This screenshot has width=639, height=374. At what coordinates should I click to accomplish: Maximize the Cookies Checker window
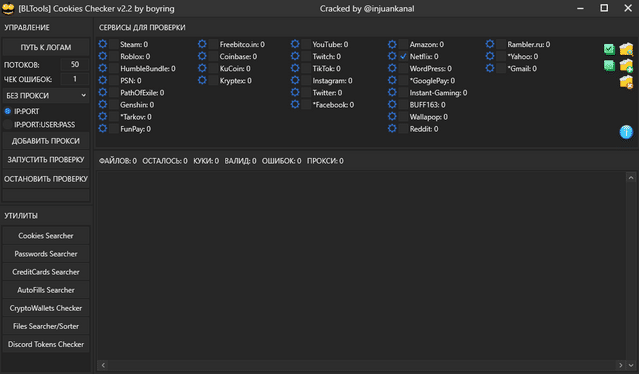[604, 8]
